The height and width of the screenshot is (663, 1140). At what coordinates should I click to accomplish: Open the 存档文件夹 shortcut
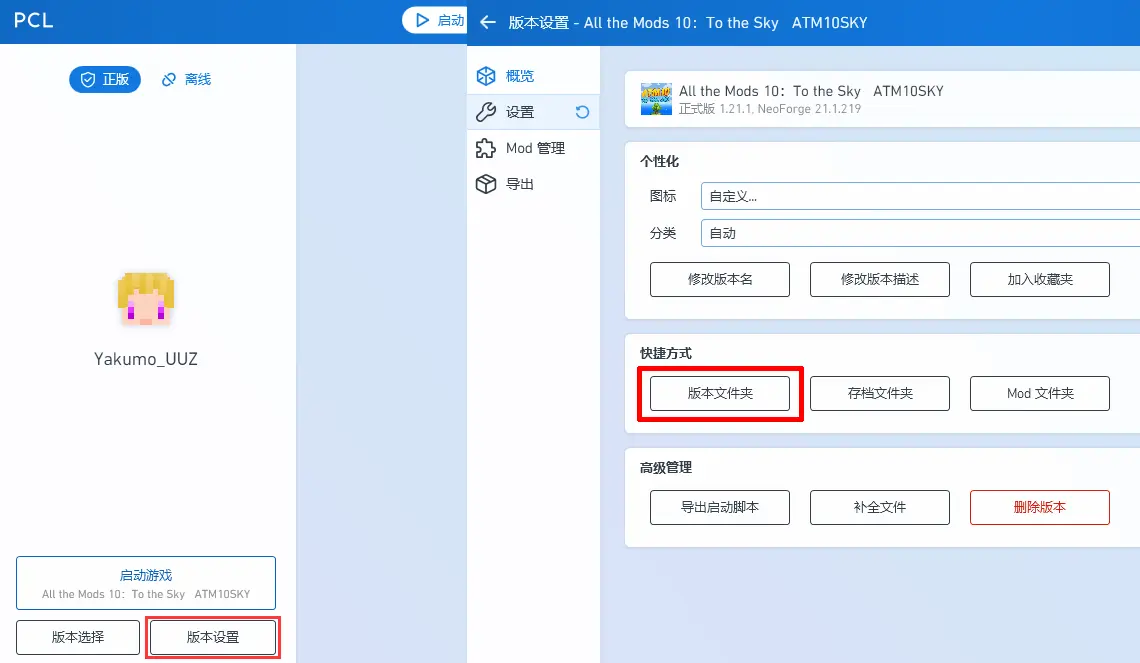point(879,393)
